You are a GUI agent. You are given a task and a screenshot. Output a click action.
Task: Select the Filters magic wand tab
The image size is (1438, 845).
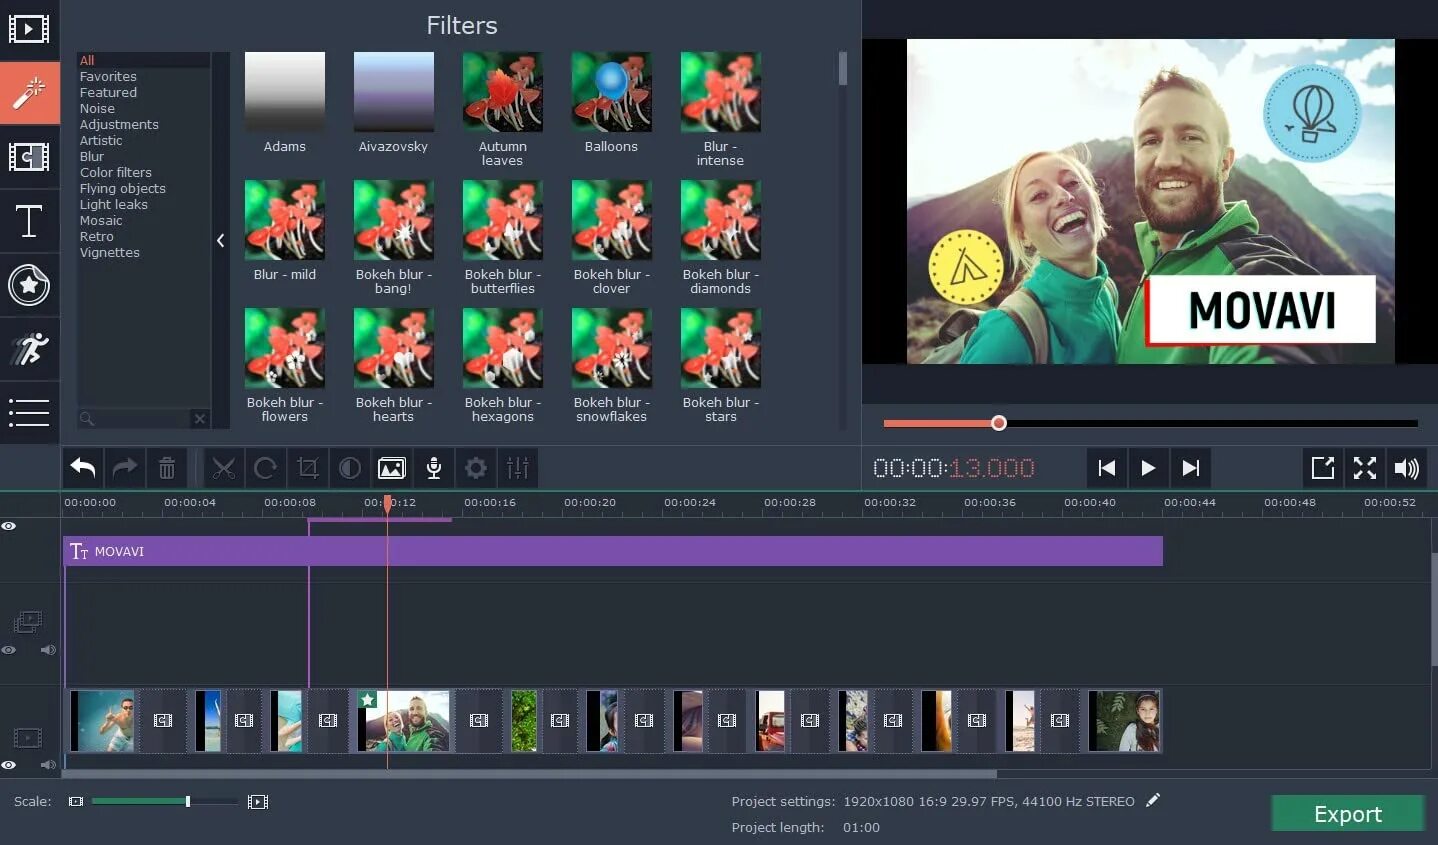tap(29, 93)
